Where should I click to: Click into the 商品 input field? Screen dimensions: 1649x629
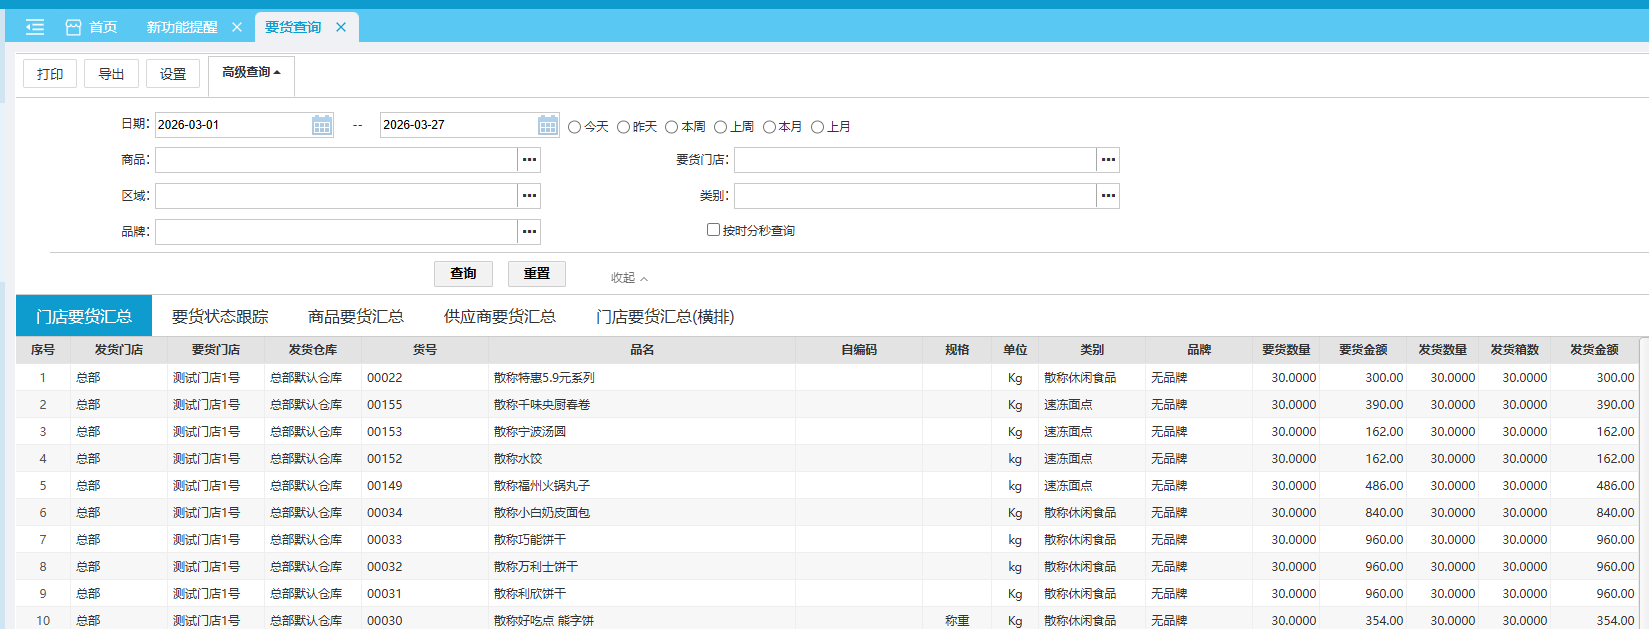tap(336, 160)
